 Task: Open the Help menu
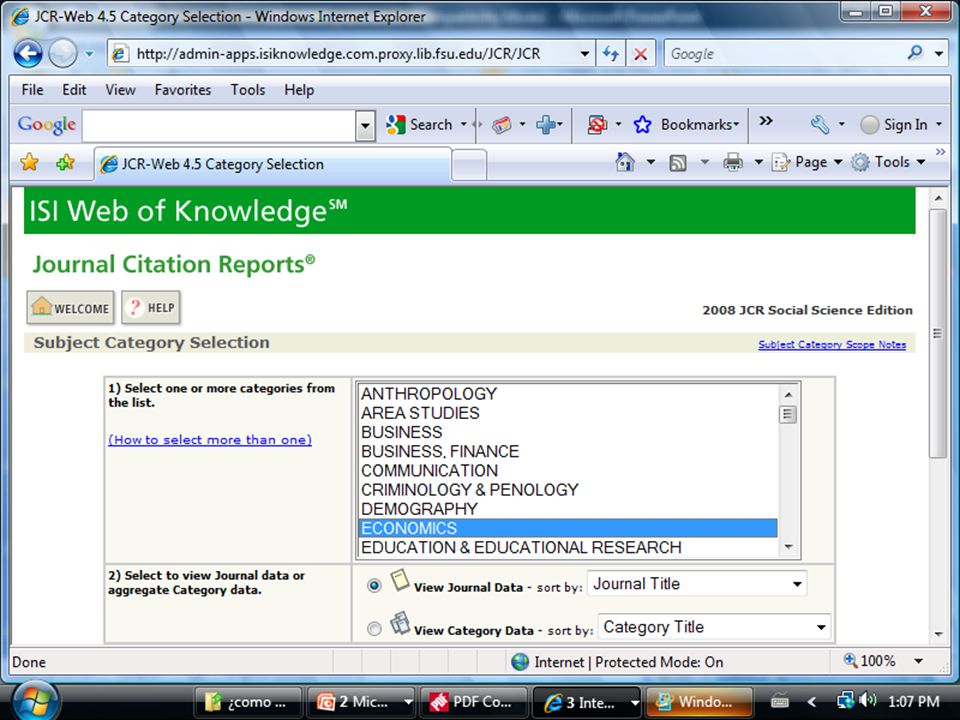[x=299, y=90]
